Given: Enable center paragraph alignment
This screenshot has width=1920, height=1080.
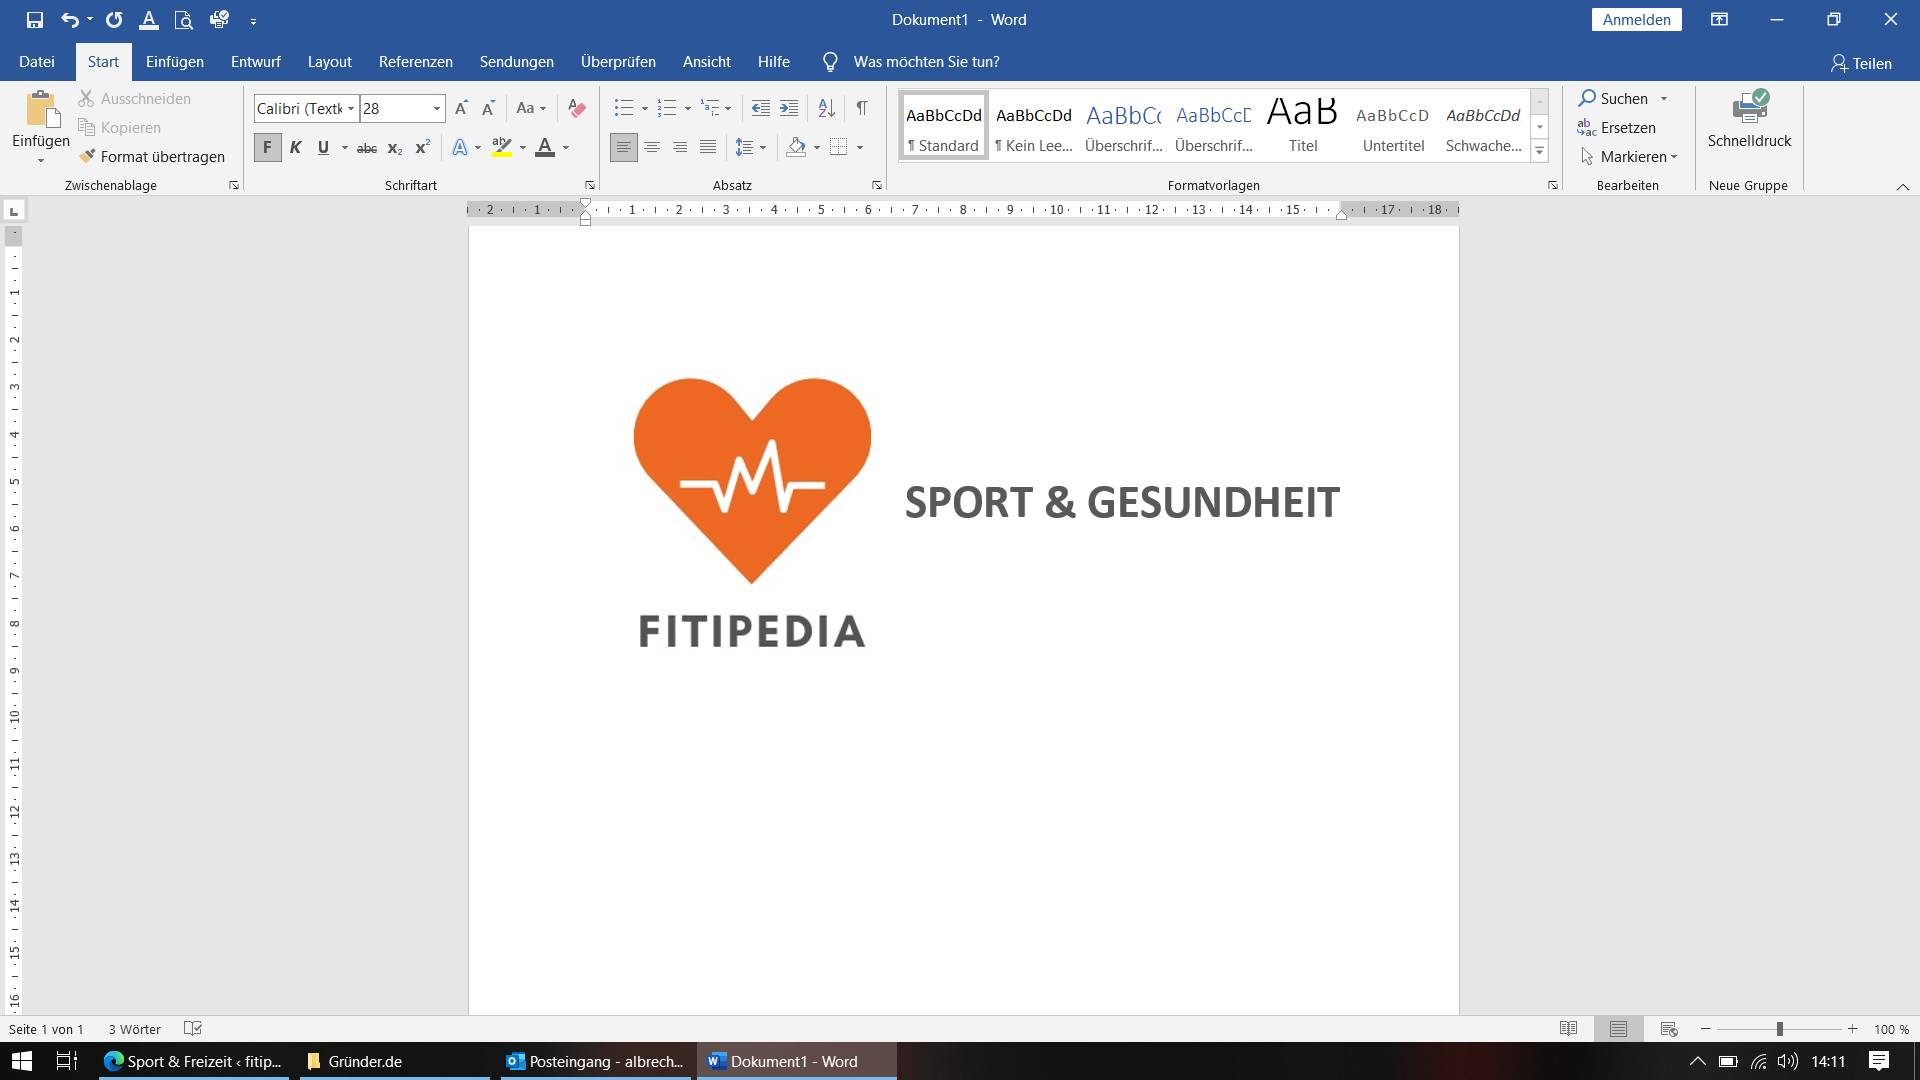Looking at the screenshot, I should point(652,148).
